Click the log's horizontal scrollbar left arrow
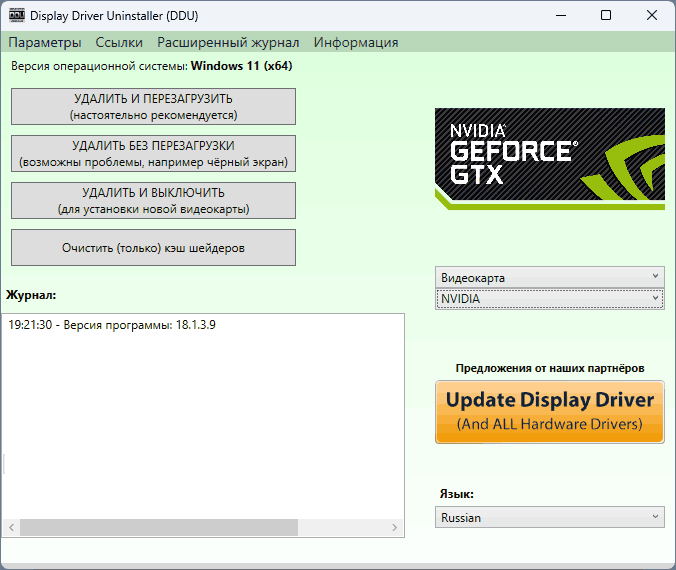The height and width of the screenshot is (570, 676). tap(12, 527)
